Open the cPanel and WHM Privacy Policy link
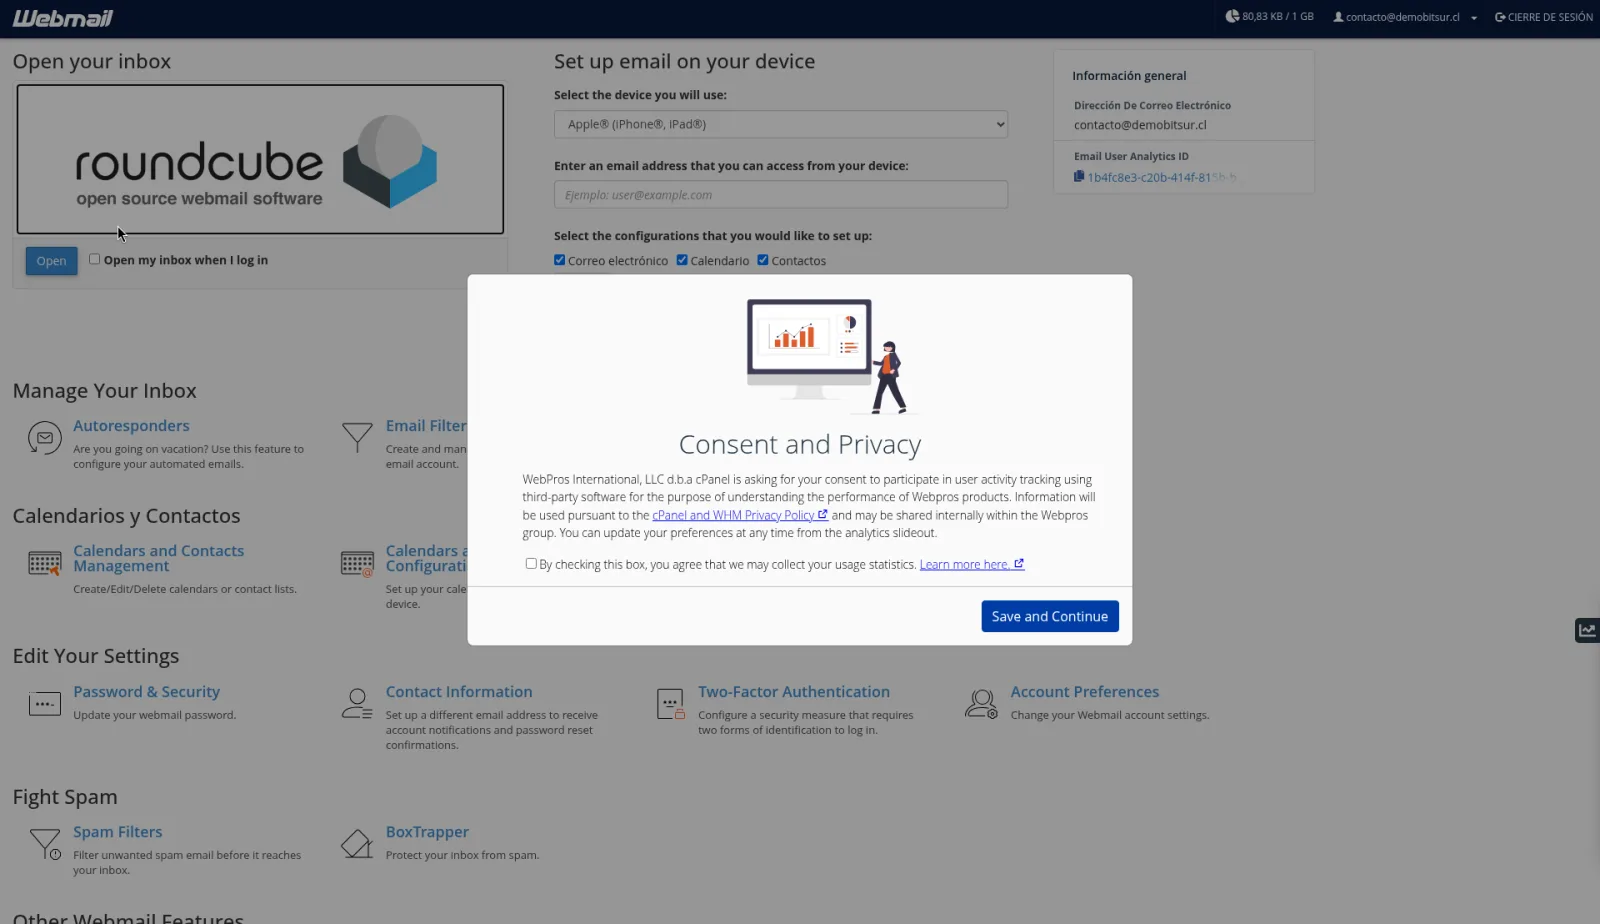Viewport: 1600px width, 924px height. [x=740, y=515]
